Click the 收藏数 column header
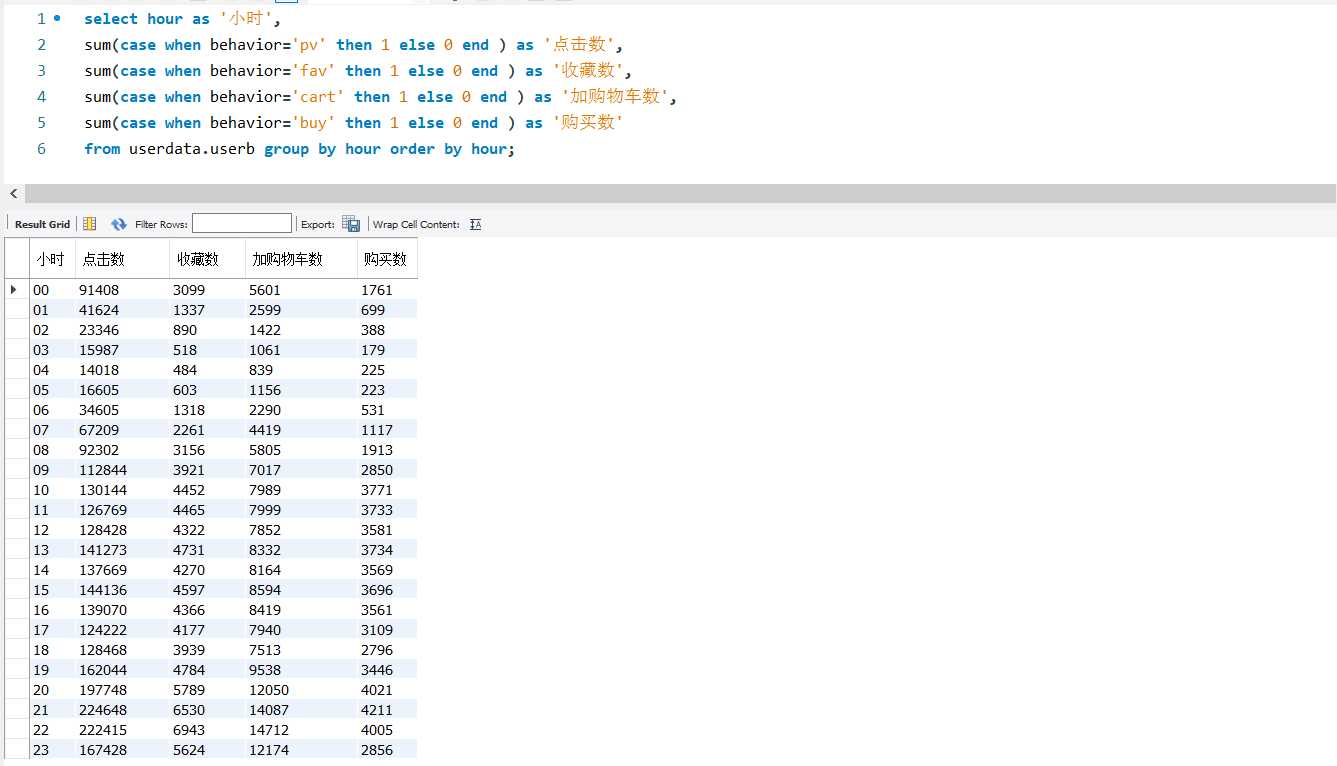Screen dimensions: 1337x766 coord(207,259)
